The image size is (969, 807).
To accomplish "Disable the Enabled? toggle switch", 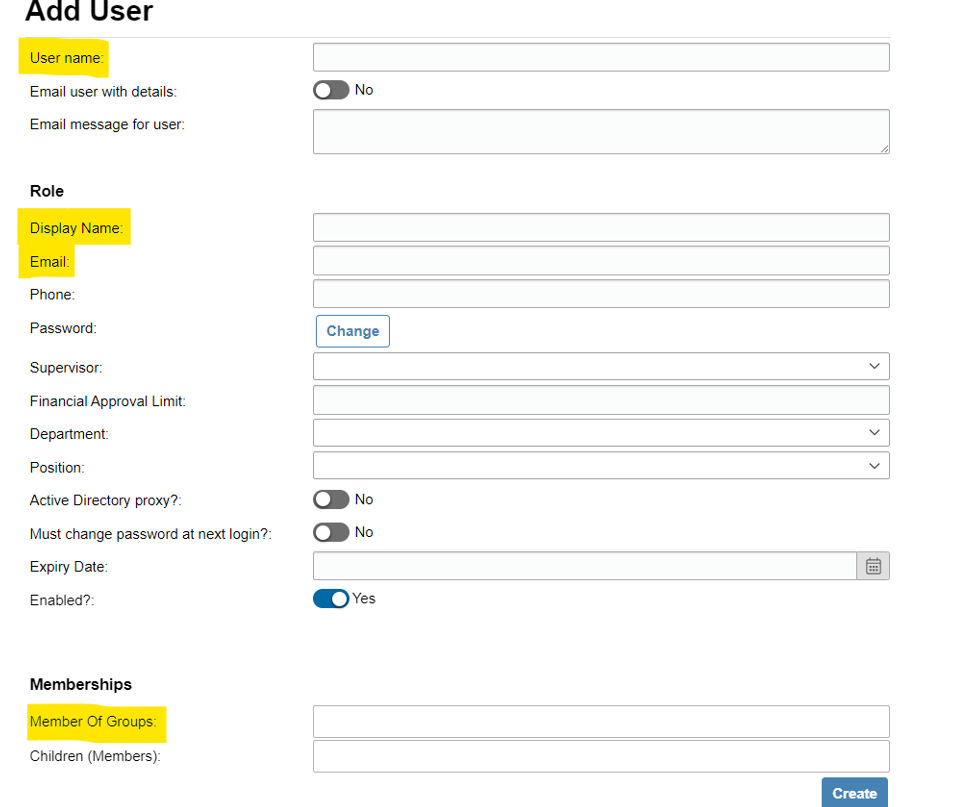I will pyautogui.click(x=331, y=599).
